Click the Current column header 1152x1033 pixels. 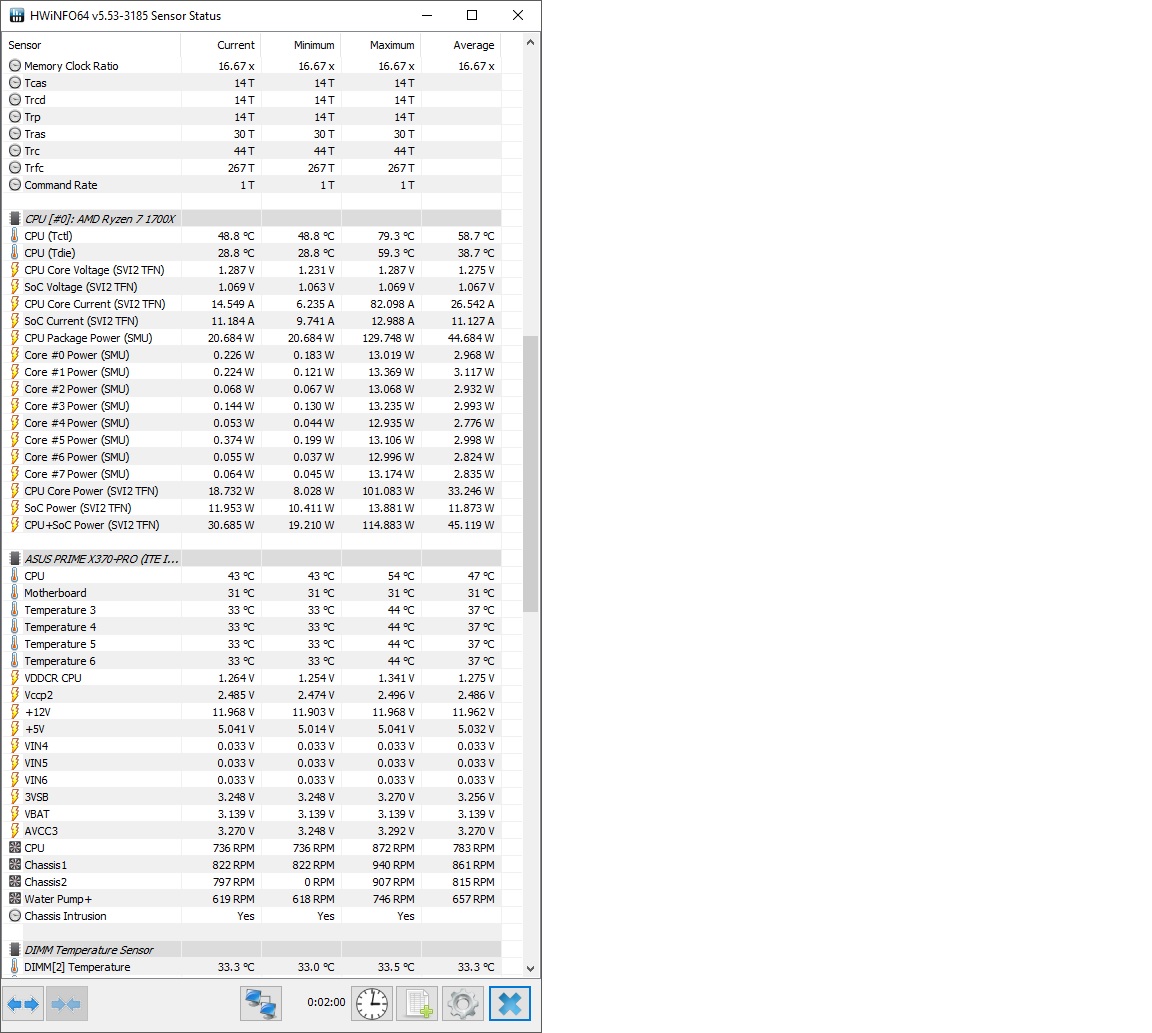221,45
